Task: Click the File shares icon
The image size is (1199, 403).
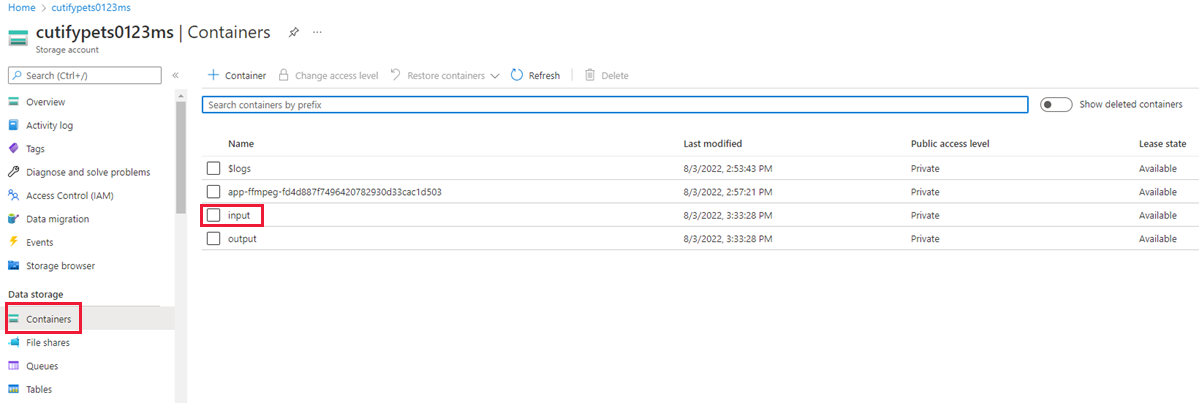Action: (13, 343)
